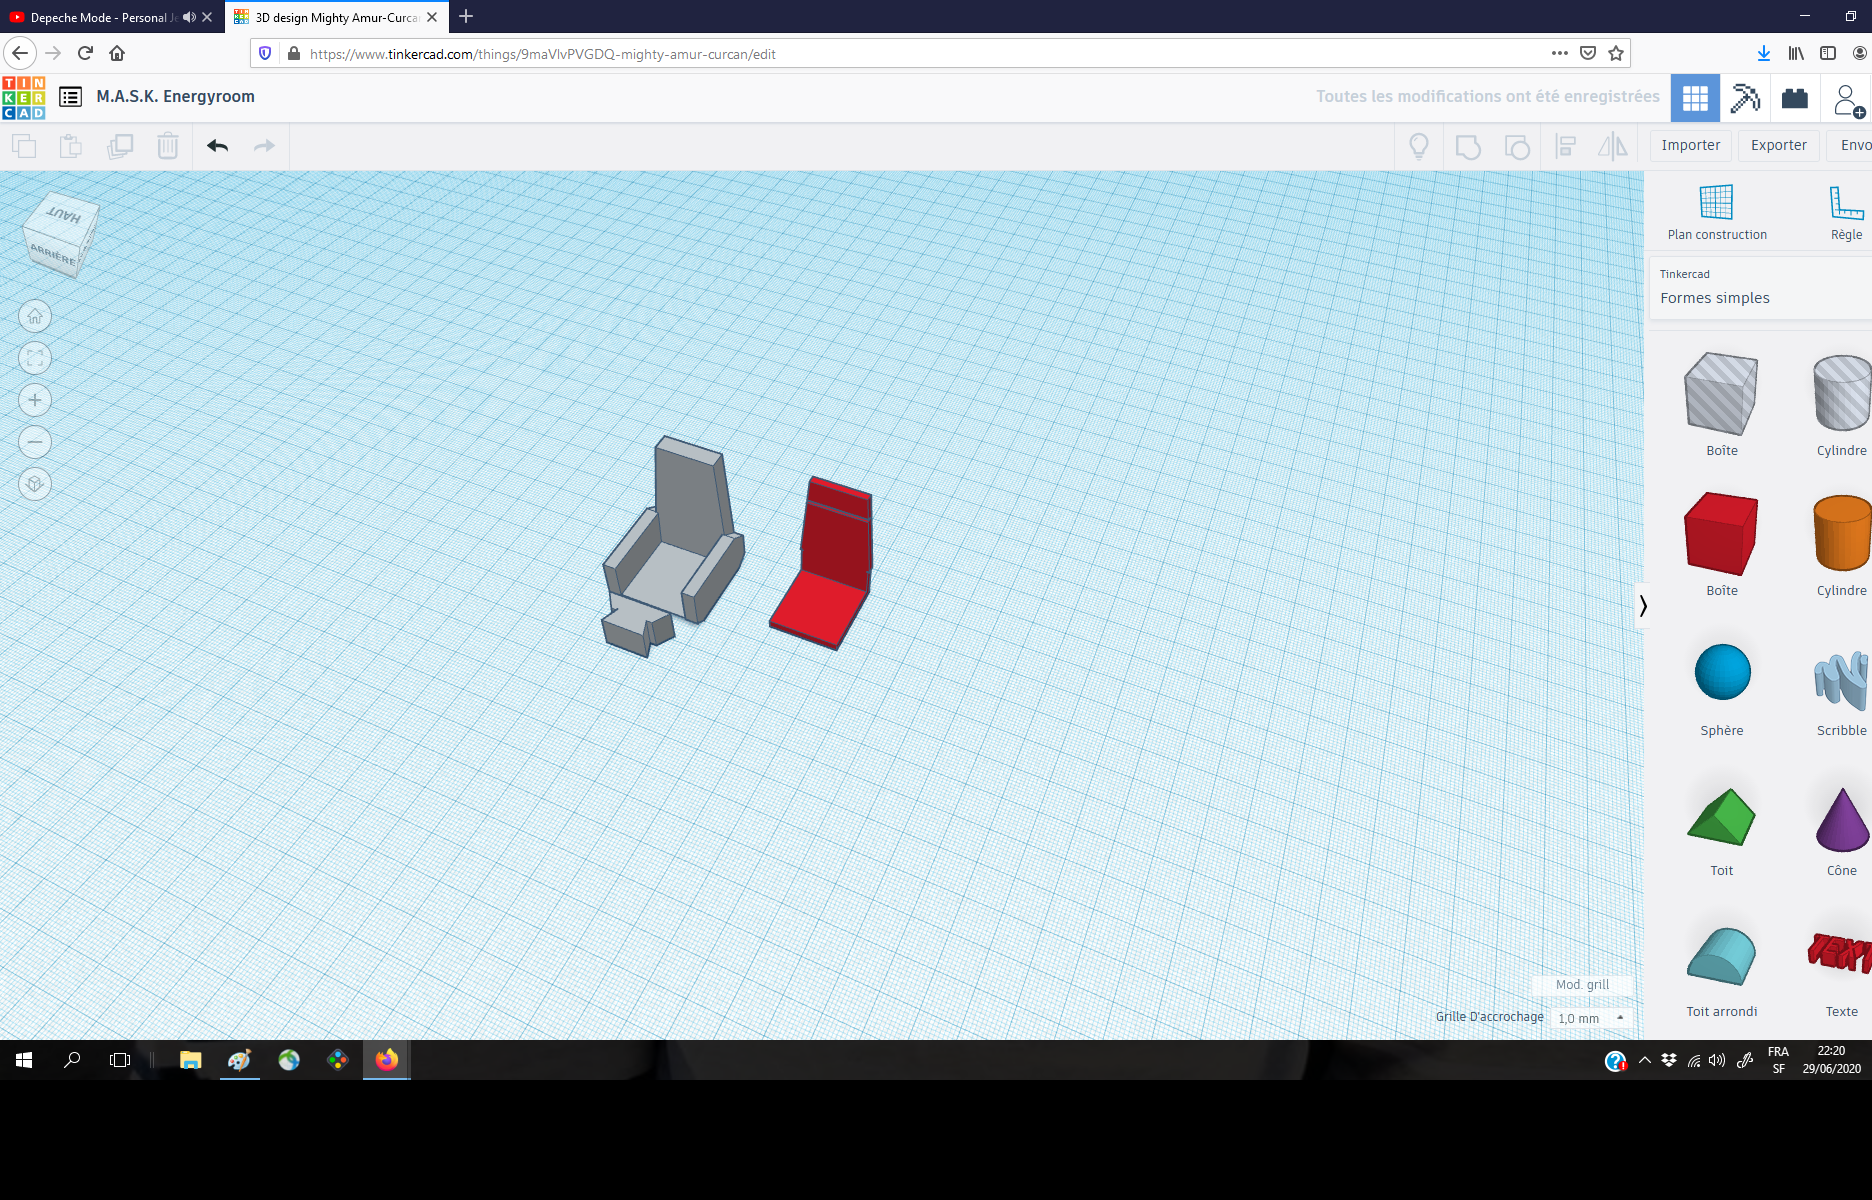Click the Firefox taskbar icon
Viewport: 1872px width, 1200px height.
click(x=387, y=1060)
